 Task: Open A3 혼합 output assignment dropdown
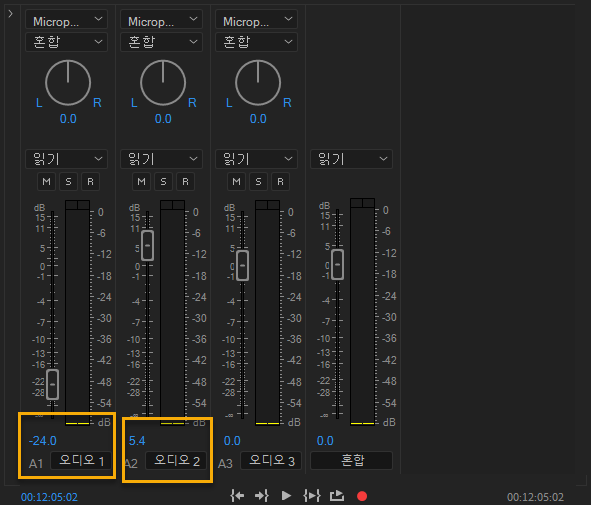pos(256,42)
